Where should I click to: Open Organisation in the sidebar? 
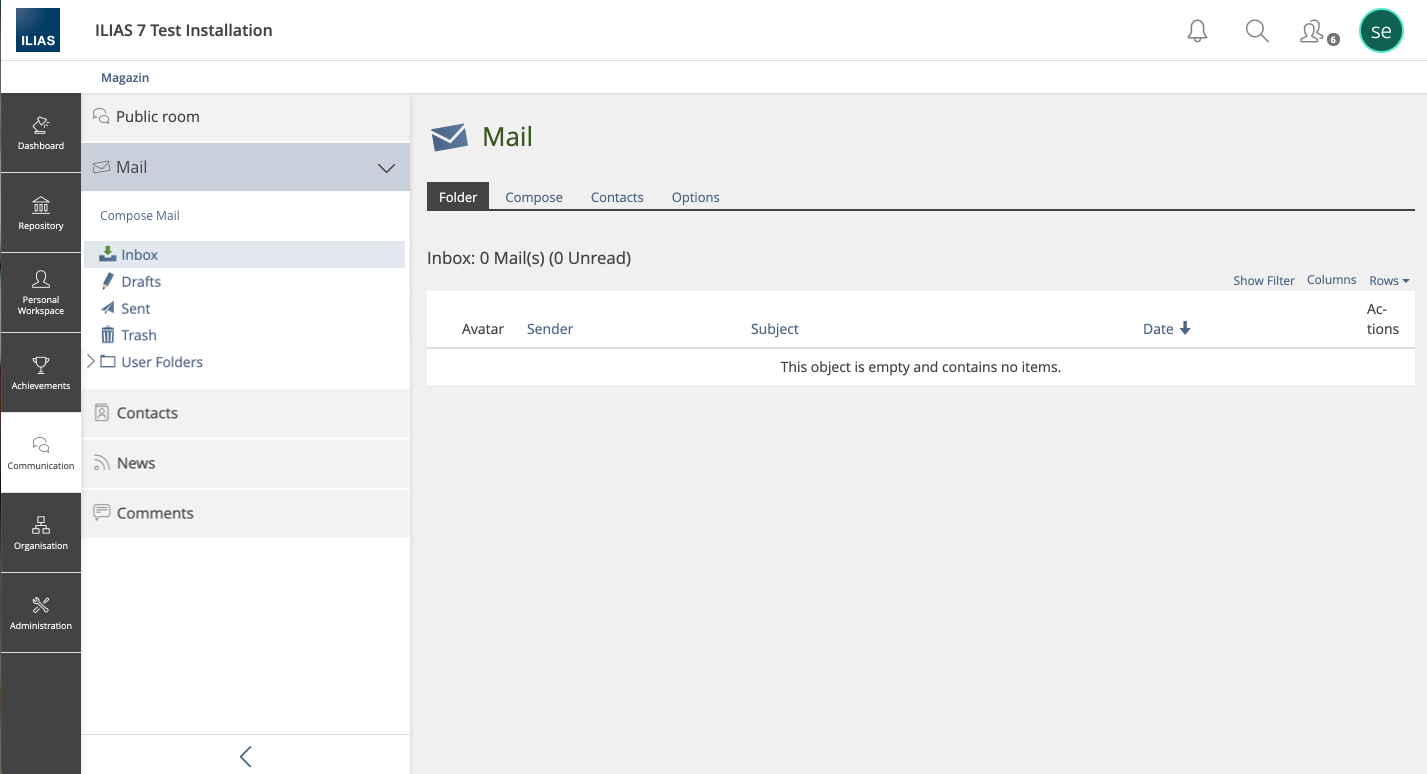coord(41,533)
